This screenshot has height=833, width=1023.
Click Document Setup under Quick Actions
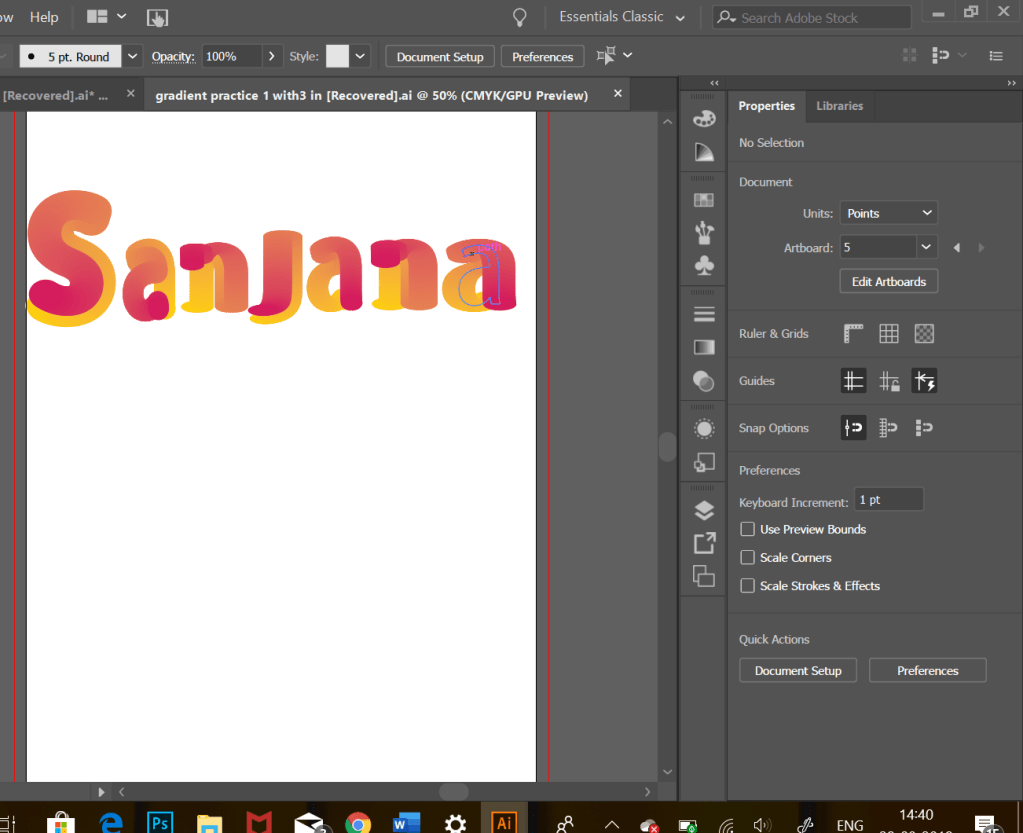click(x=797, y=671)
